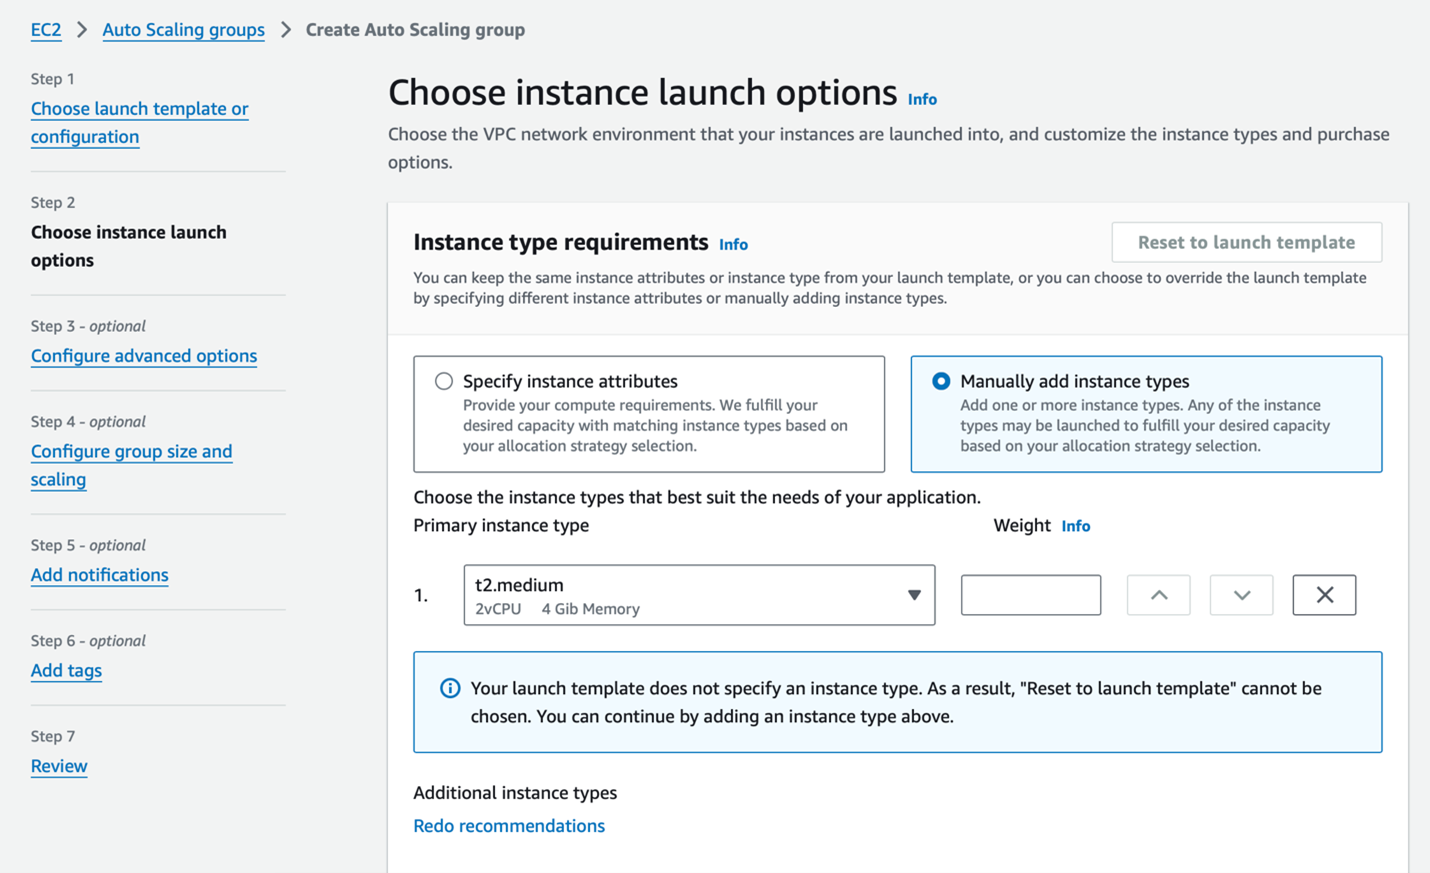Open Info link next to Choose instance launch options
Screen dimensions: 1430x873
click(x=922, y=99)
